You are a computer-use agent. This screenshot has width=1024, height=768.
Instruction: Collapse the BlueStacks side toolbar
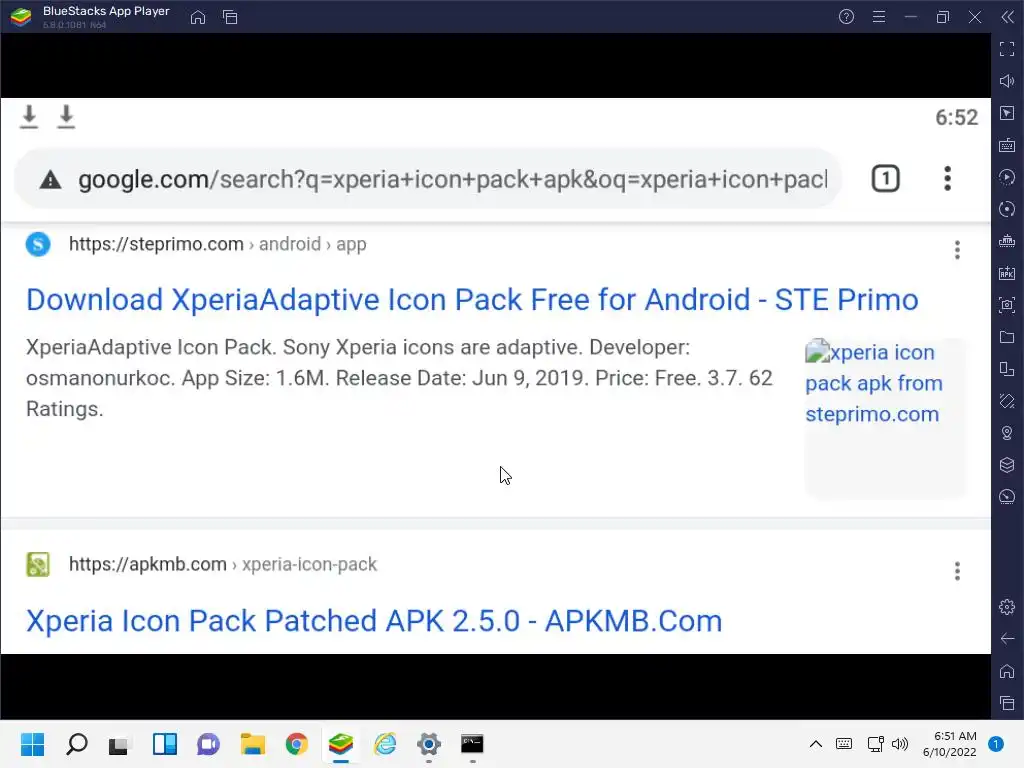[1007, 17]
